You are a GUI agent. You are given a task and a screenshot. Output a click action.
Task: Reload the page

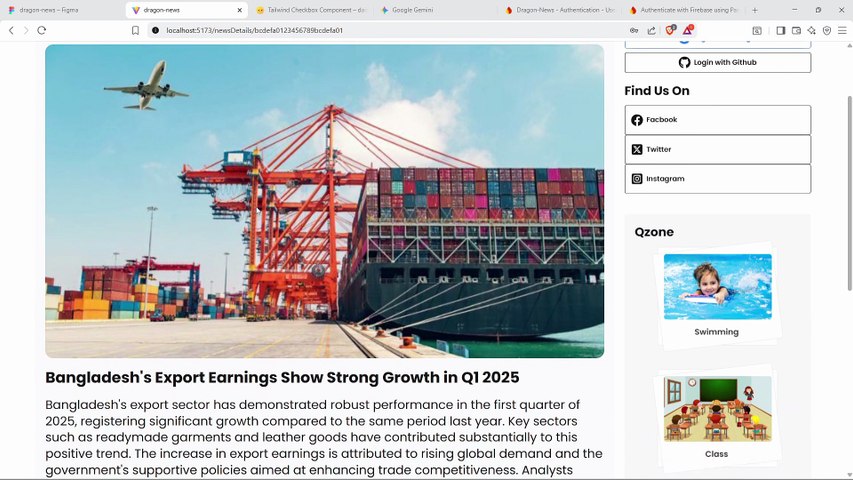tap(41, 30)
